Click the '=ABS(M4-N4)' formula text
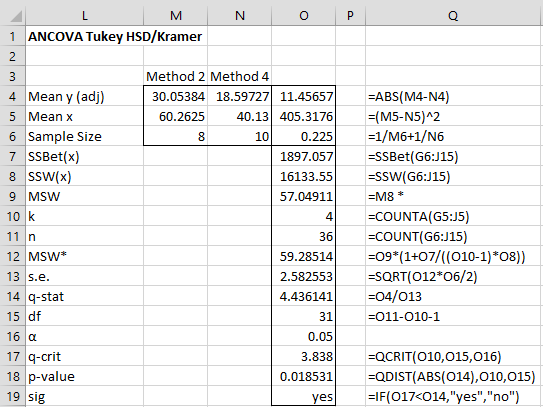Screen dimensions: 543x407 (409, 96)
